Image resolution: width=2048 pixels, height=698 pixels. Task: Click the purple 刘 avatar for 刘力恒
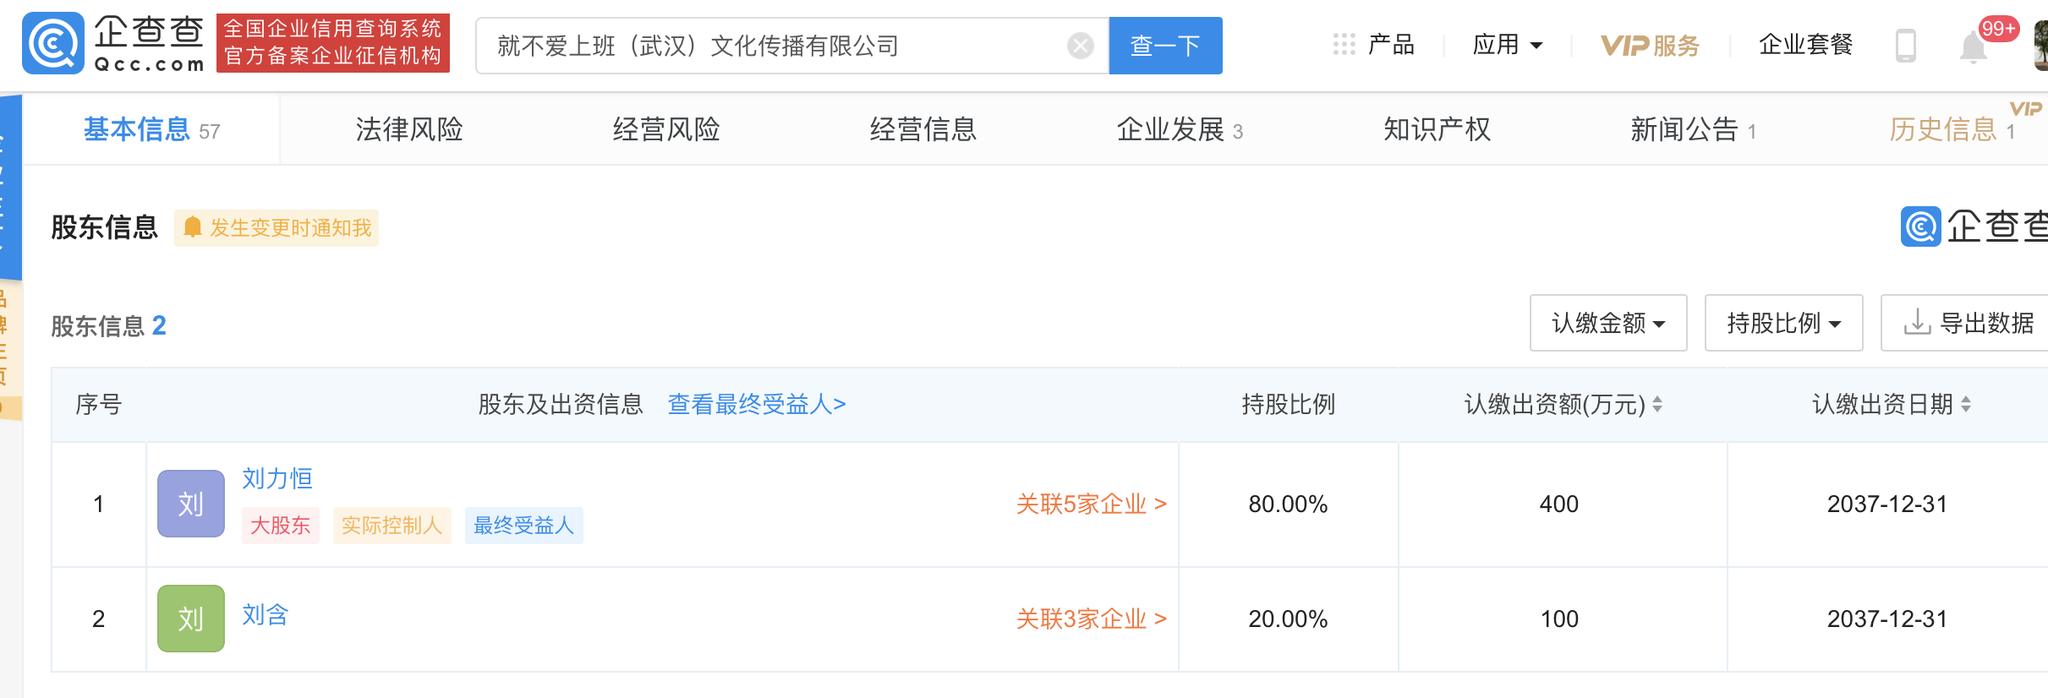[x=191, y=503]
